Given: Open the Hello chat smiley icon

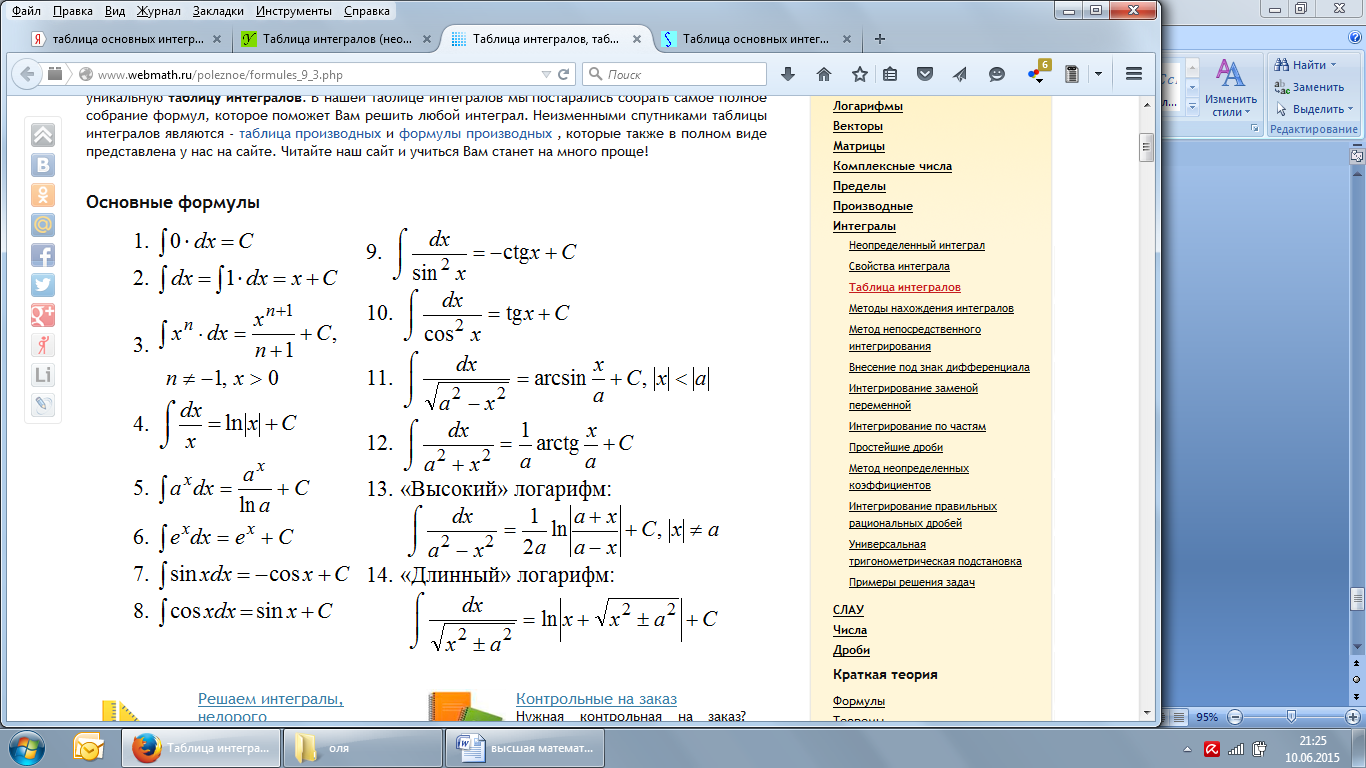Looking at the screenshot, I should (x=996, y=74).
